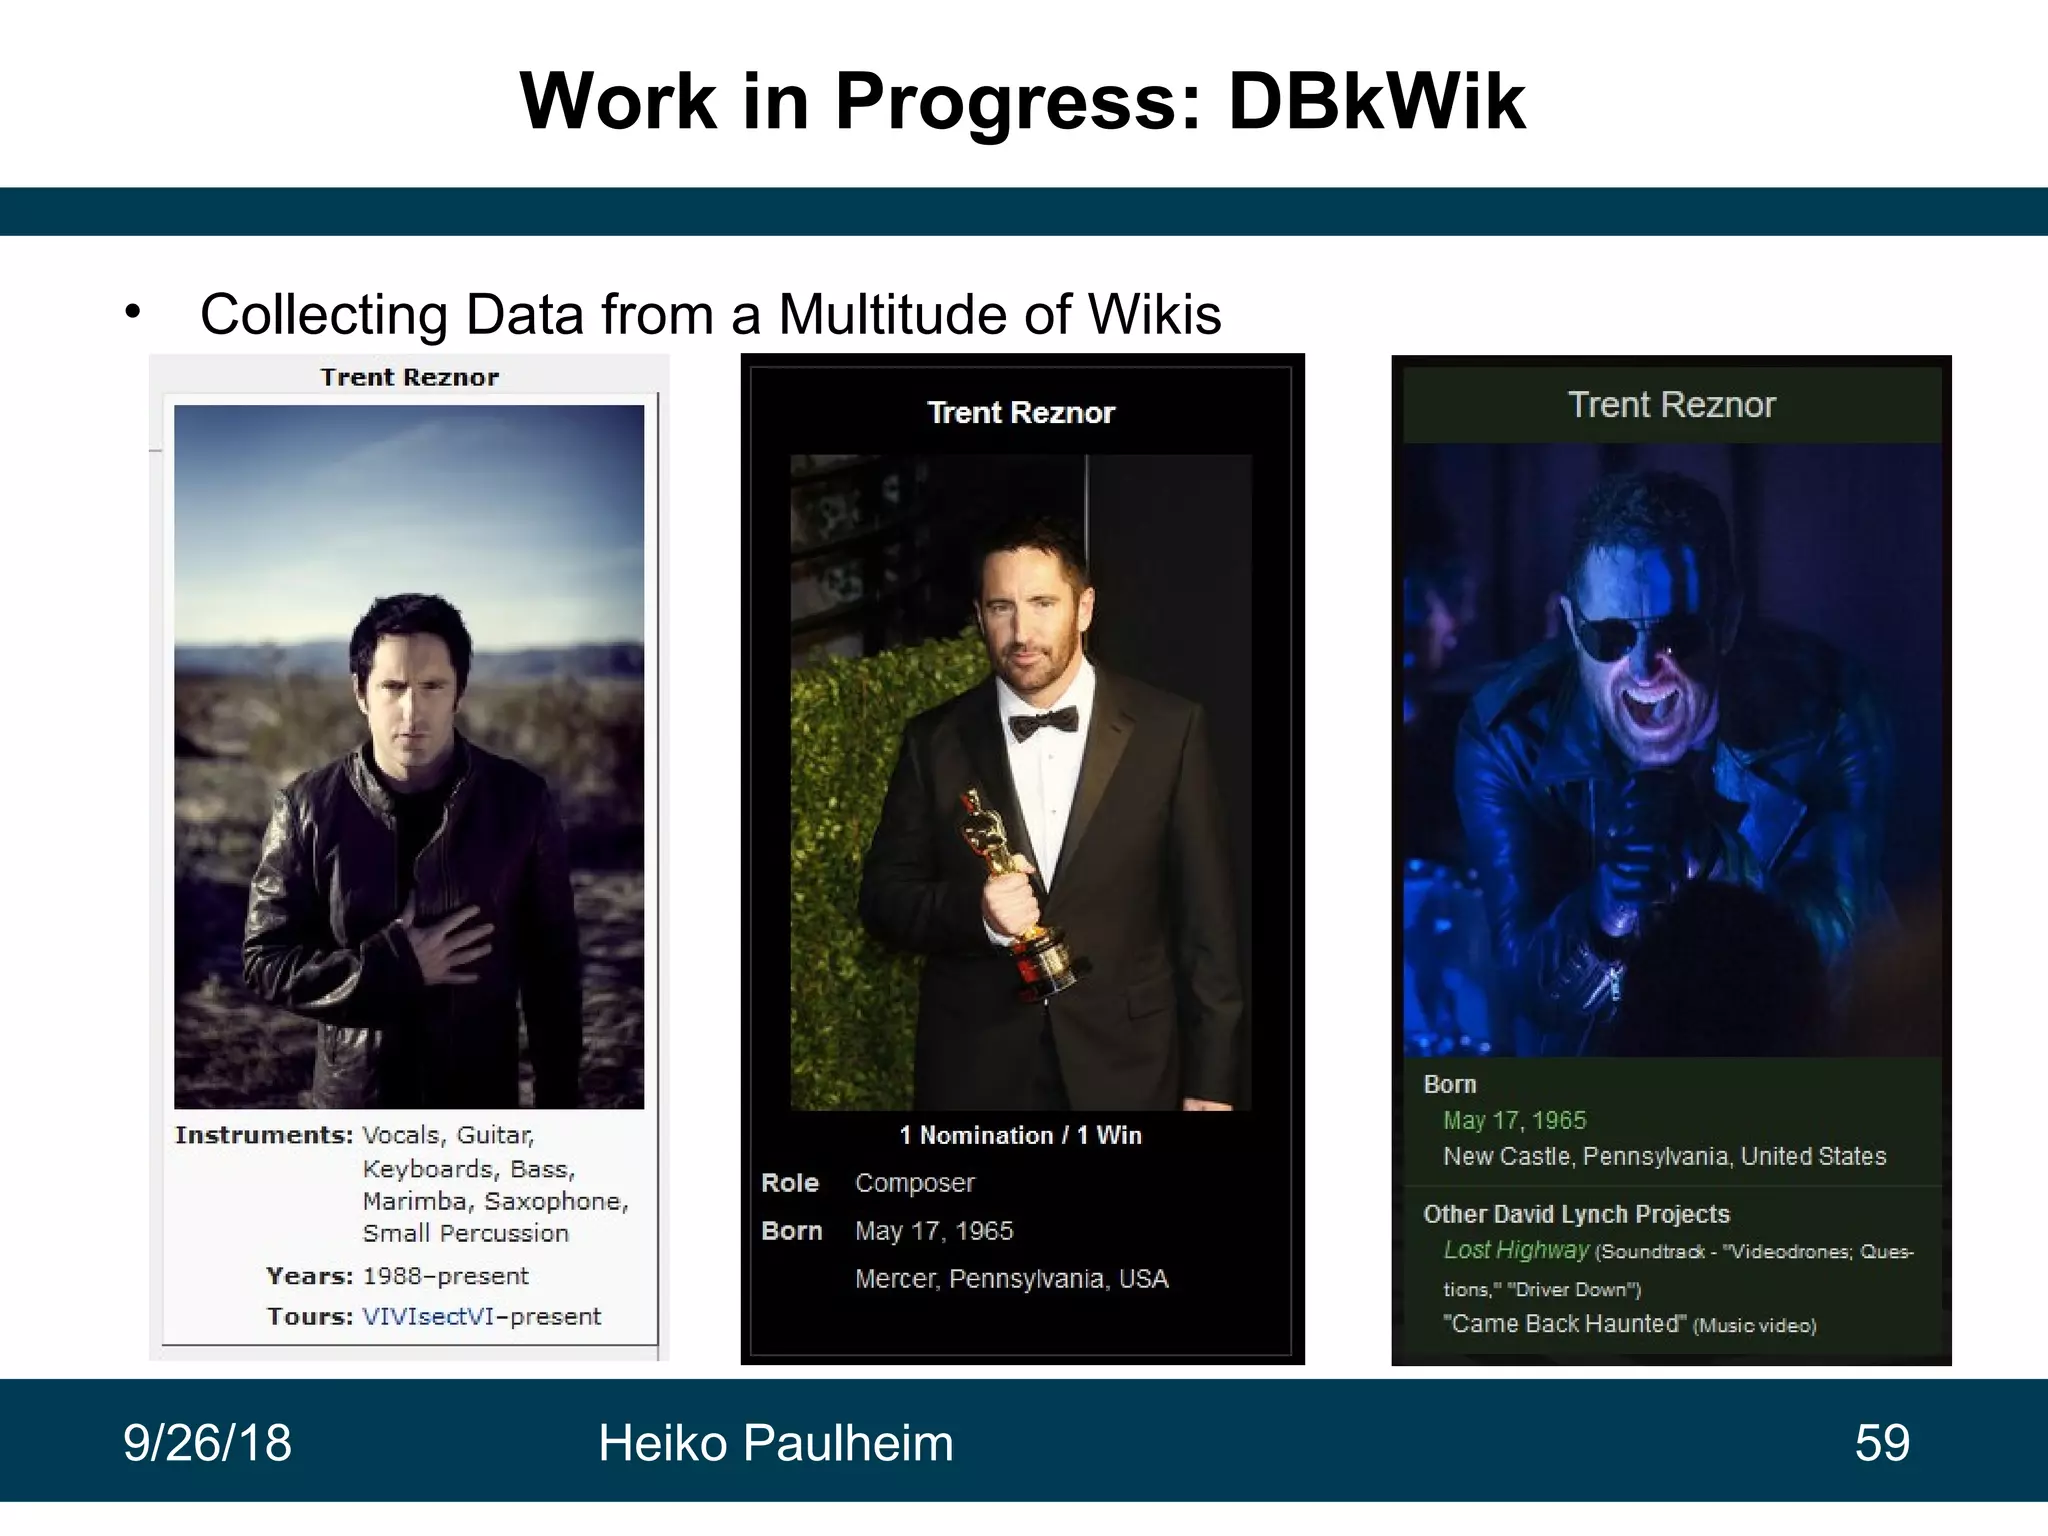This screenshot has height=1536, width=2048.
Task: Select 'Mercer, Pennsylvania, USA'
Action: tap(1011, 1279)
